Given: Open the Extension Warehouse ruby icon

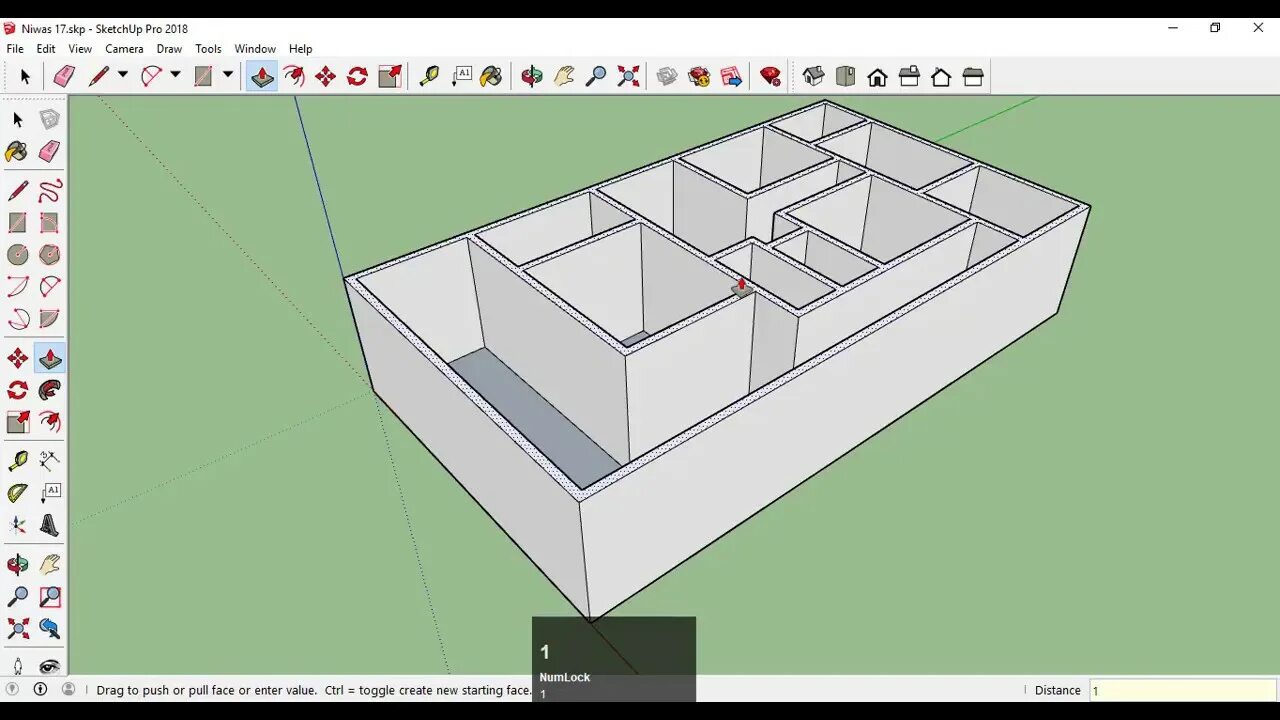Looking at the screenshot, I should coord(699,77).
